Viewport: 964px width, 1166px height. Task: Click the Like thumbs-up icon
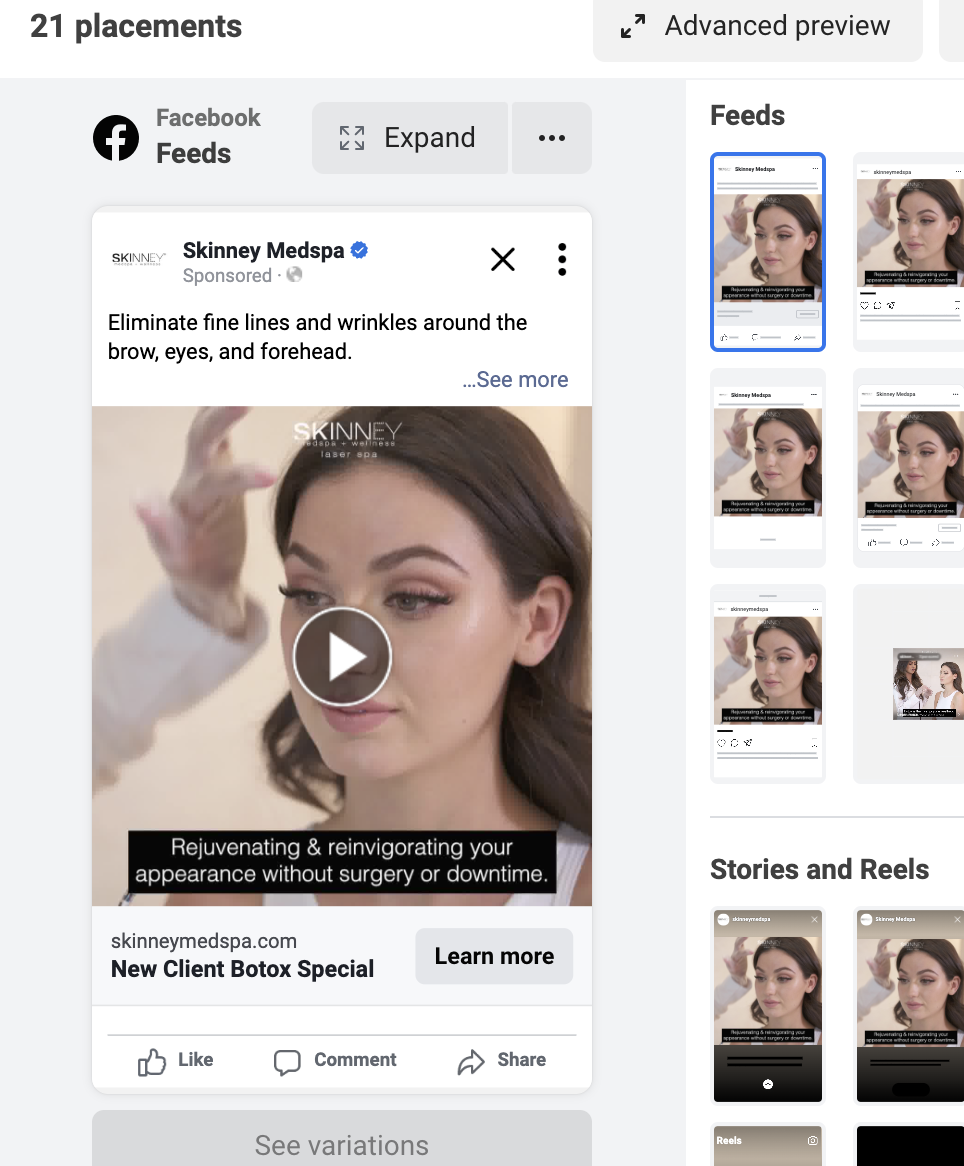click(x=152, y=1062)
